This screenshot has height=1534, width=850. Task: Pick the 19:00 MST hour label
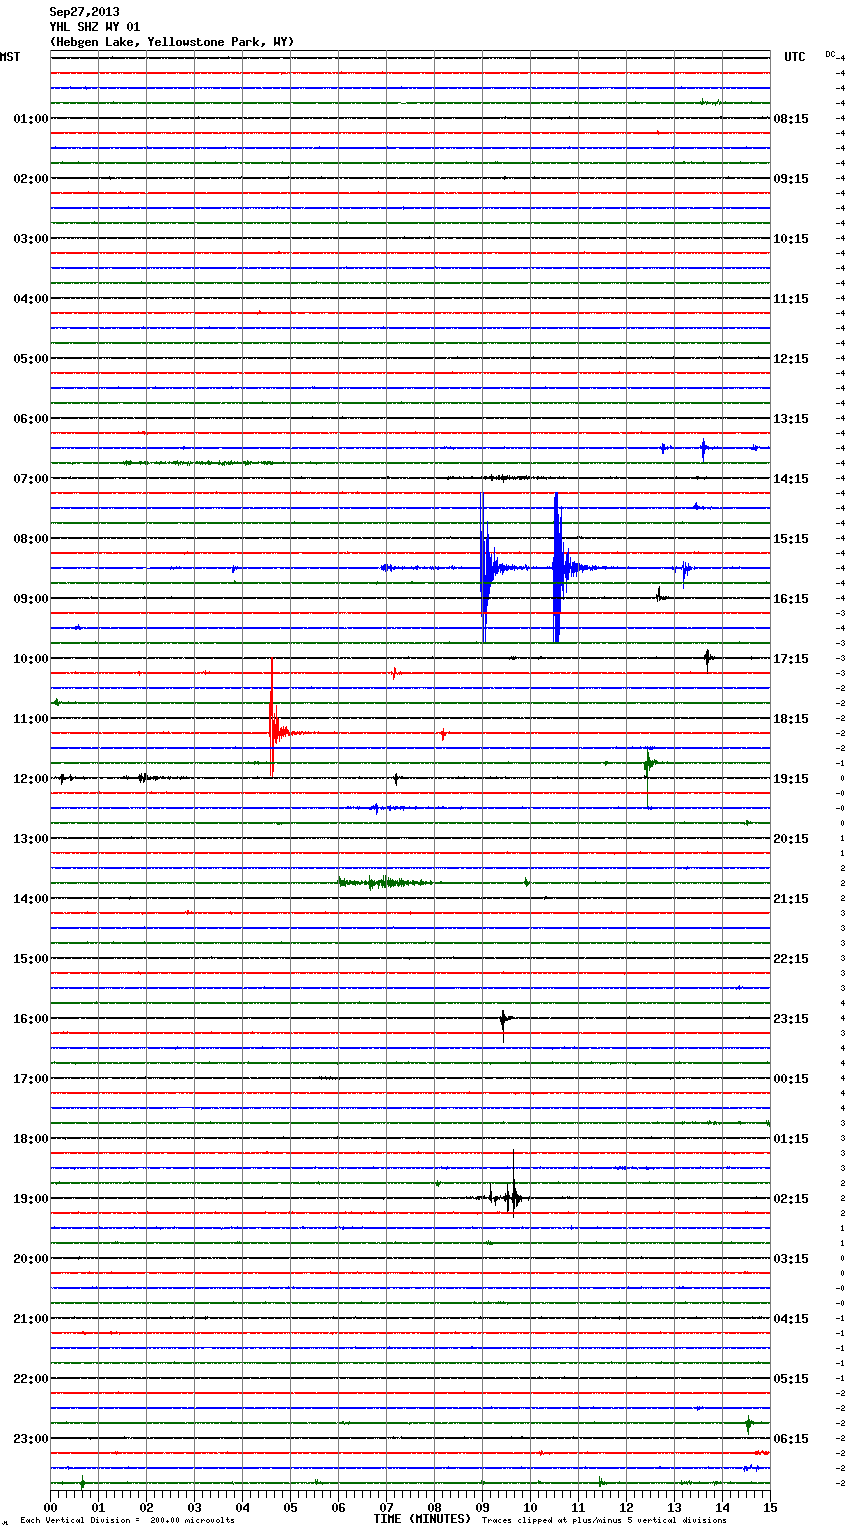coord(30,1199)
